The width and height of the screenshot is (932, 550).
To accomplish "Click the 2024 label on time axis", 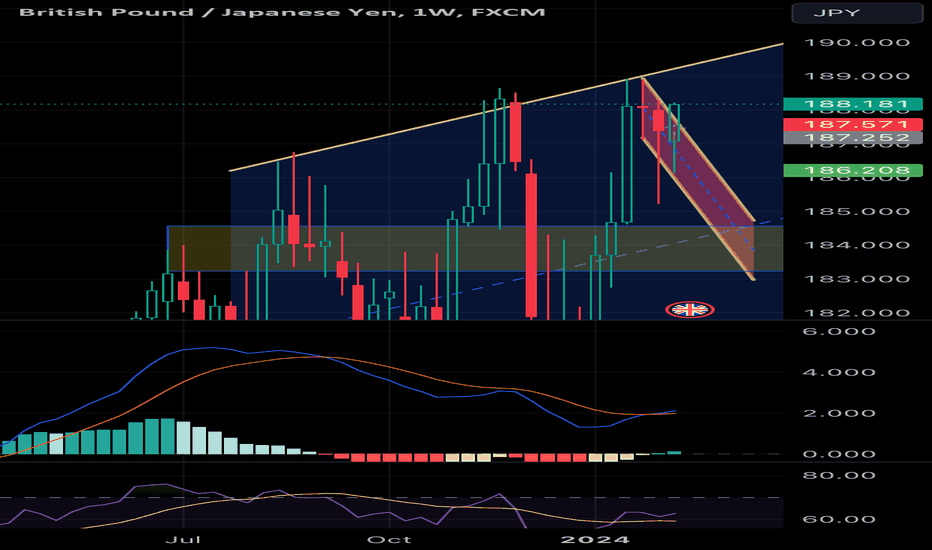I will click(595, 539).
